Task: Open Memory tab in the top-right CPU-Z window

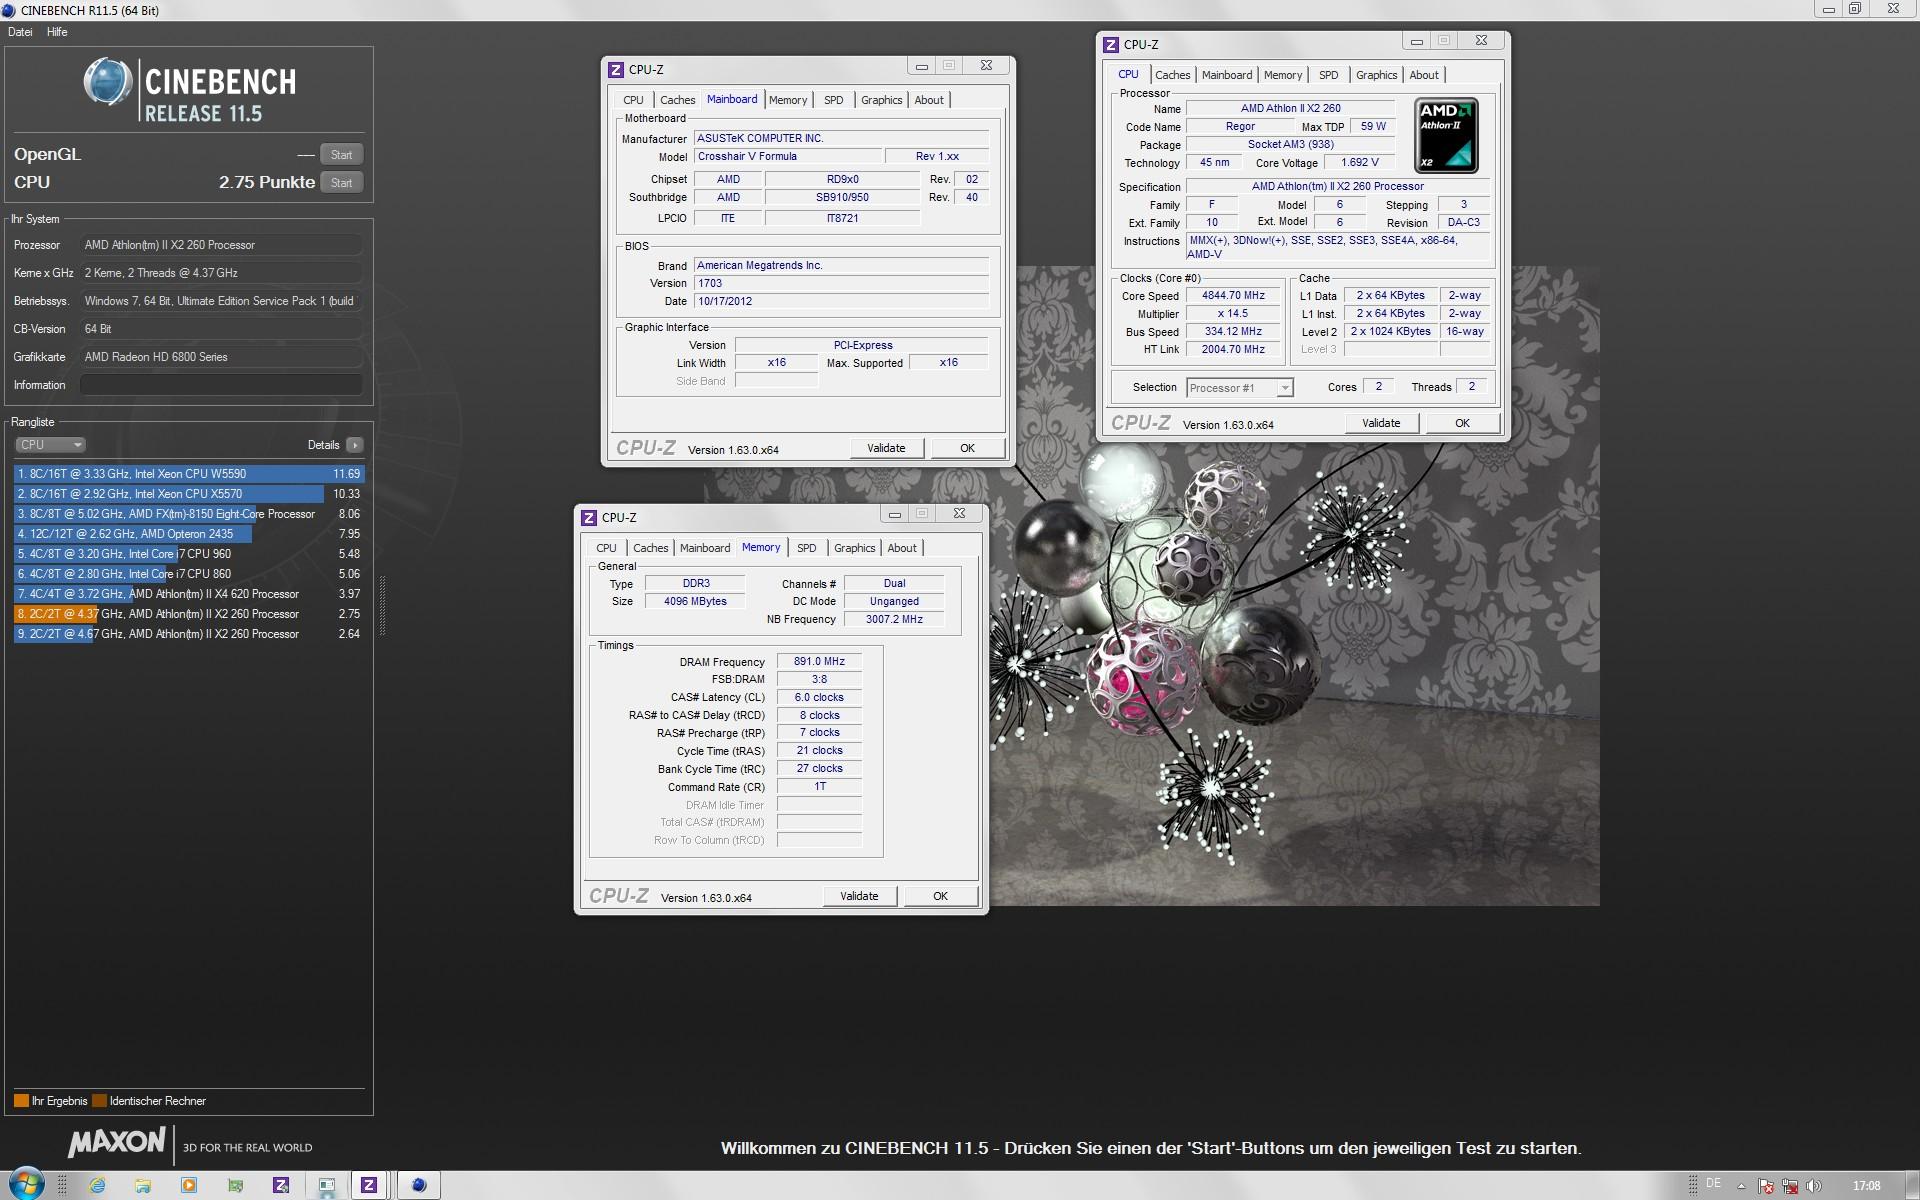Action: 1282,75
